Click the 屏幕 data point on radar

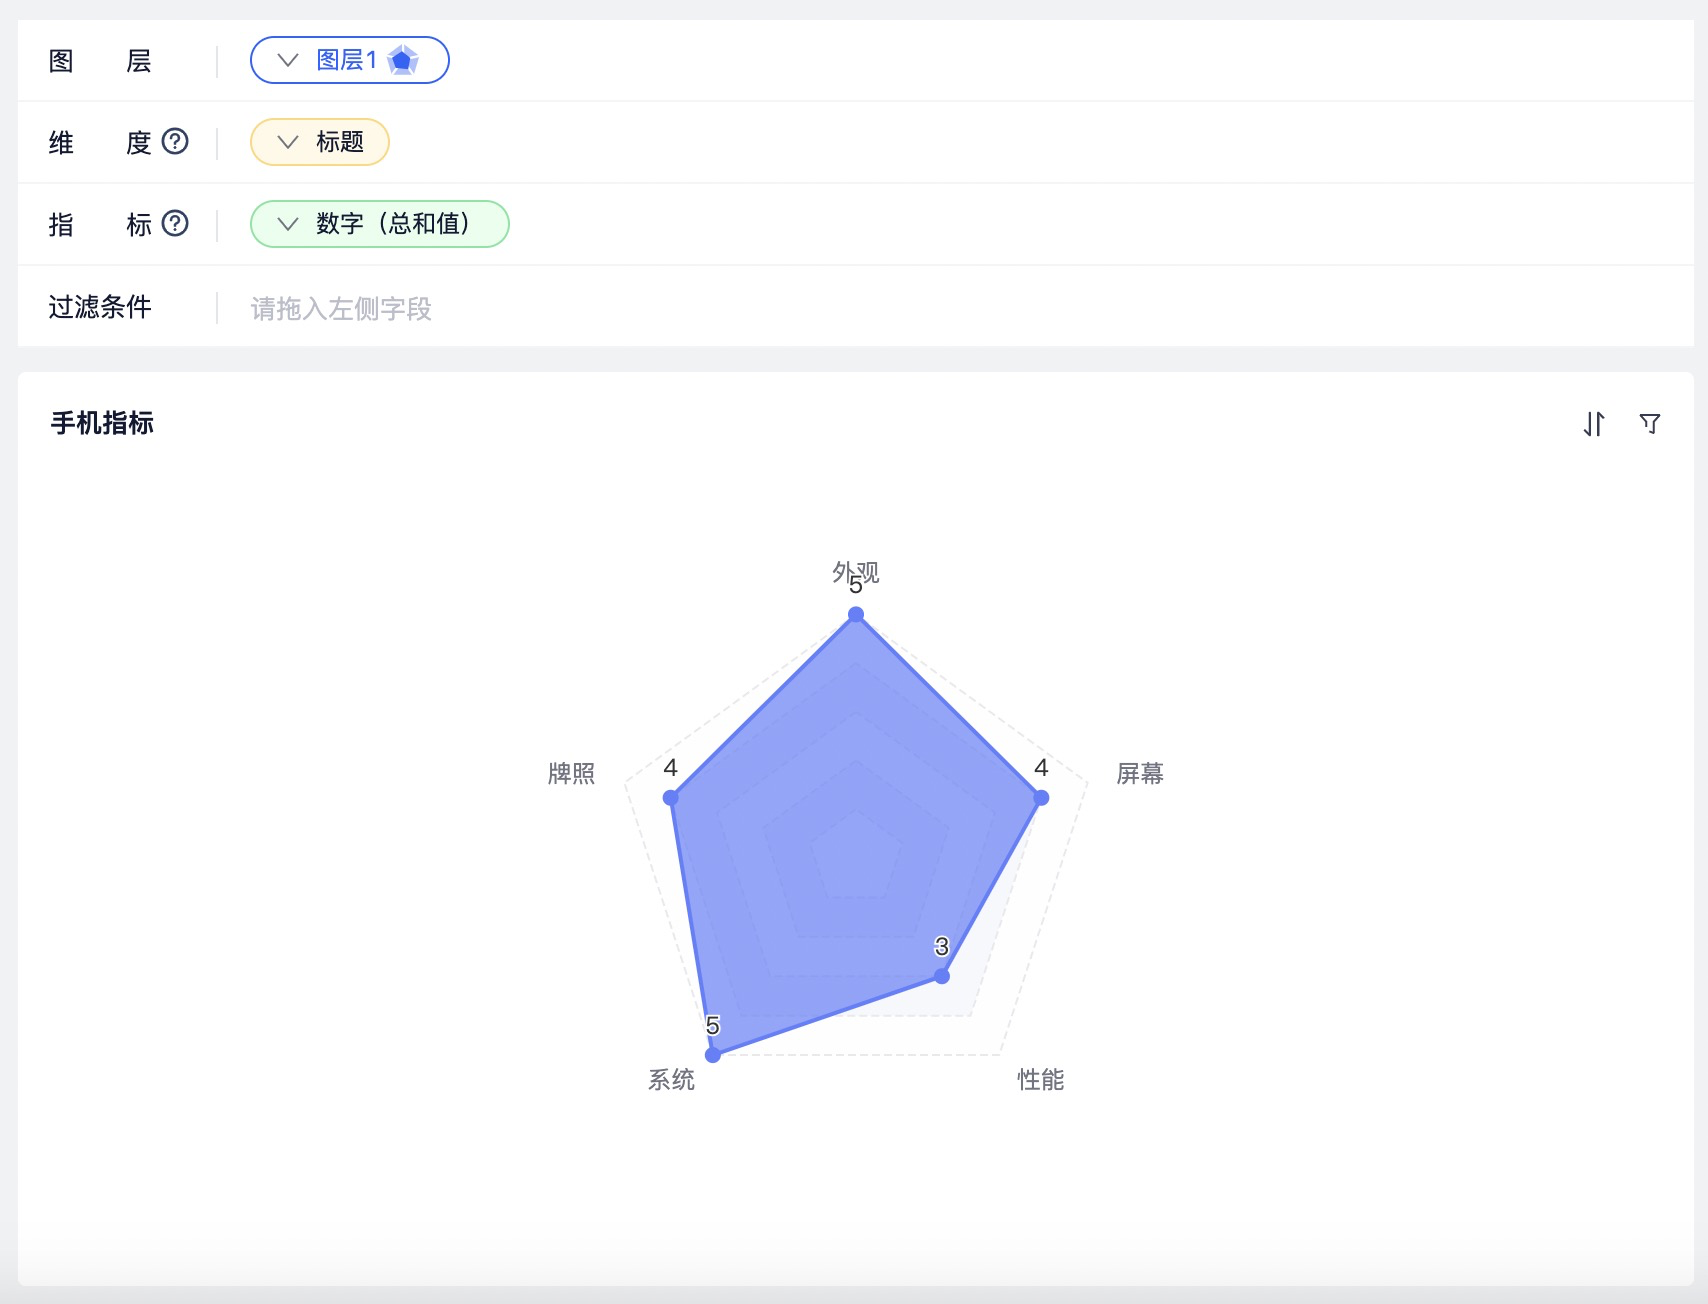pyautogui.click(x=1041, y=797)
